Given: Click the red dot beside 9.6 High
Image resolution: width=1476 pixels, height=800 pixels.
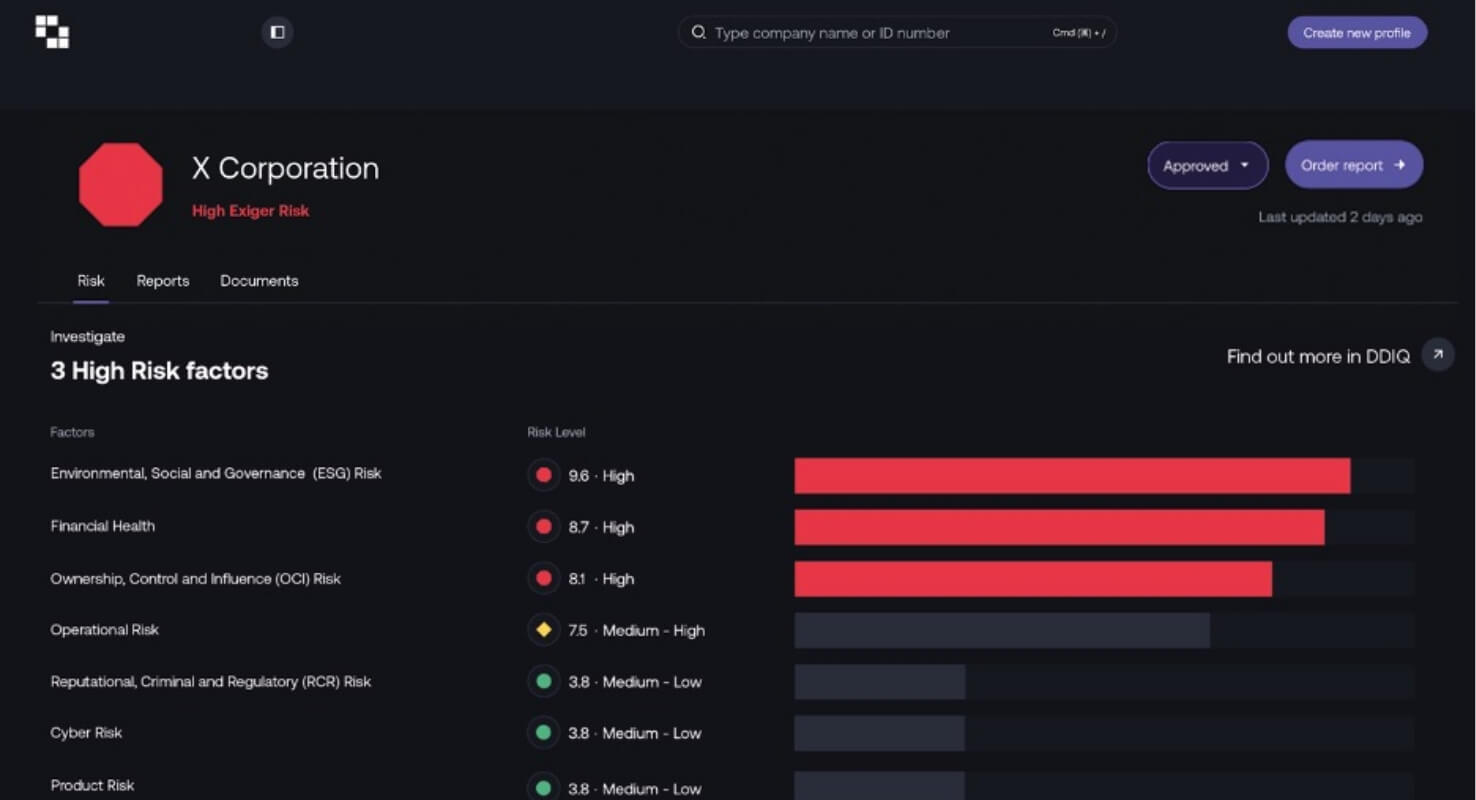Looking at the screenshot, I should [544, 475].
